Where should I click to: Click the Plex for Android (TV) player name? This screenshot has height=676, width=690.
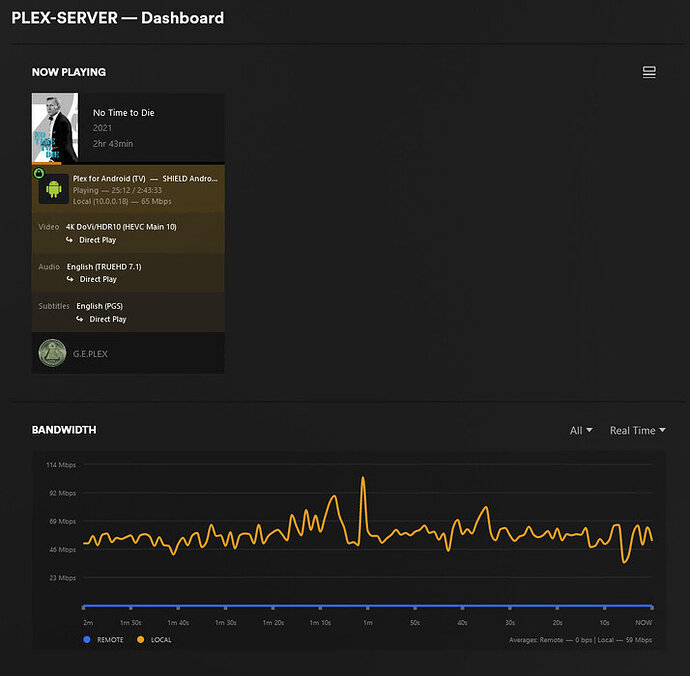click(109, 179)
